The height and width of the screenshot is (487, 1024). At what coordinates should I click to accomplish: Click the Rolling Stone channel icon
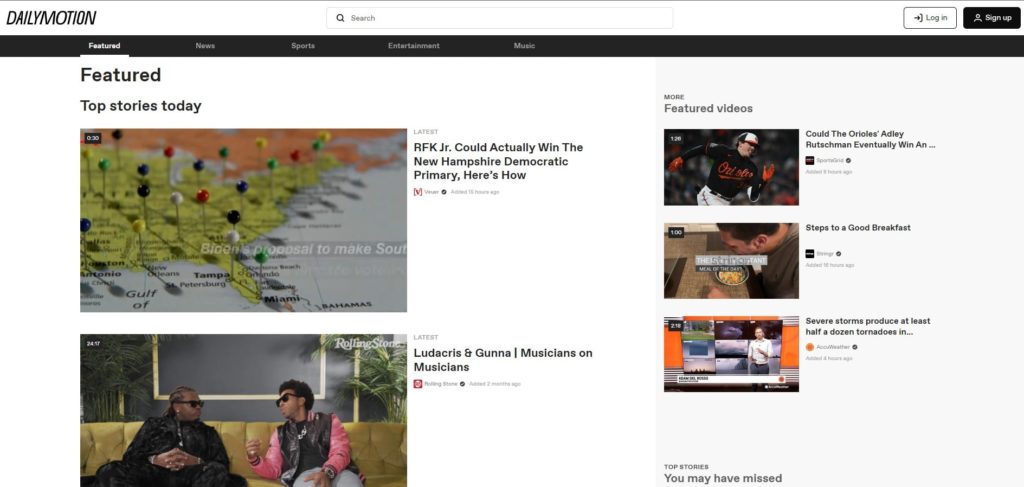(x=418, y=383)
